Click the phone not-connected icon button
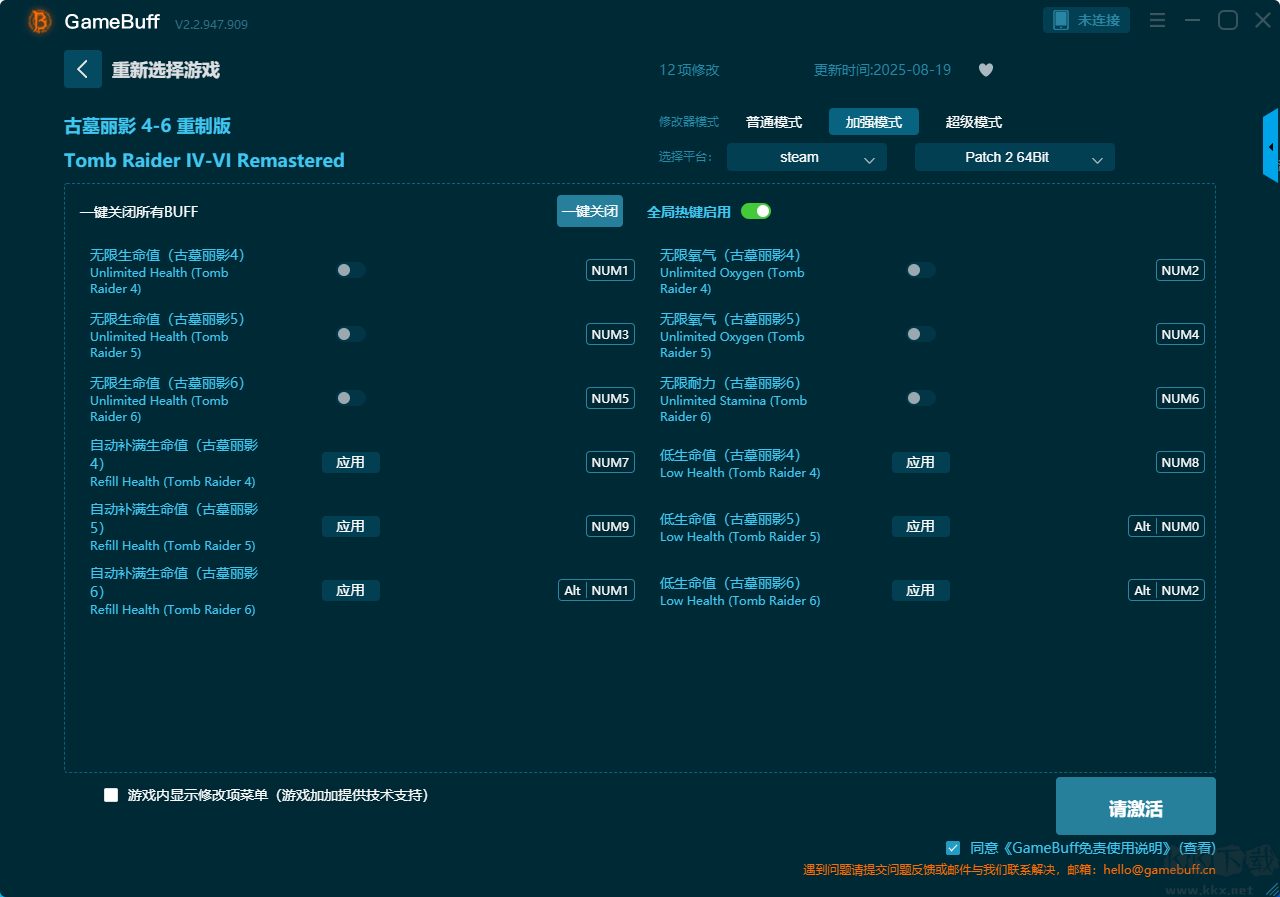The height and width of the screenshot is (897, 1280). 1086,20
